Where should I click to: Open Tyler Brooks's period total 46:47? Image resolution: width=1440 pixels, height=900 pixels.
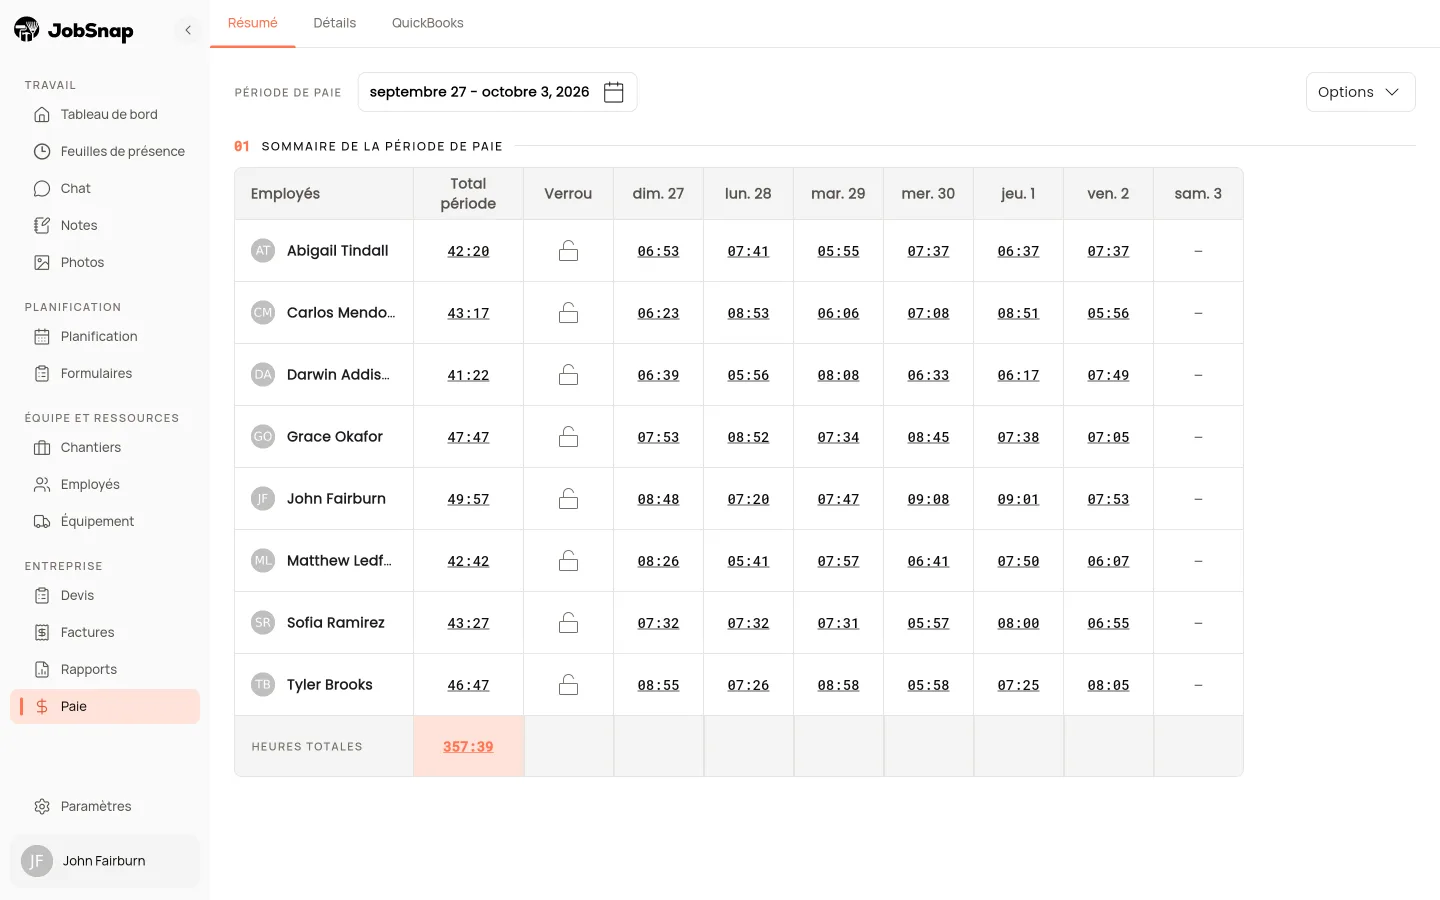click(468, 685)
